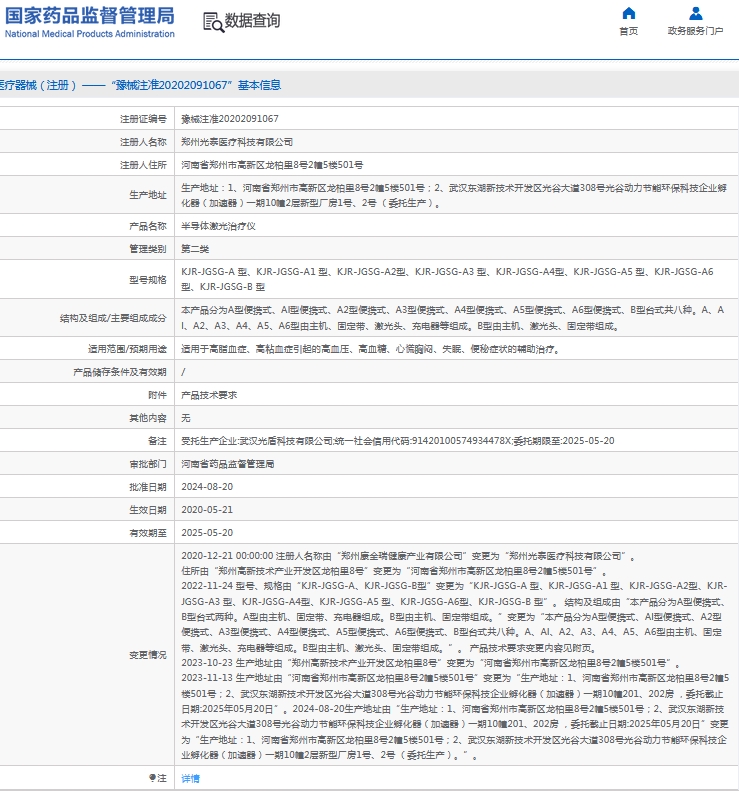Click the 产品名称 label cell
739x791 pixels.
coord(148,226)
